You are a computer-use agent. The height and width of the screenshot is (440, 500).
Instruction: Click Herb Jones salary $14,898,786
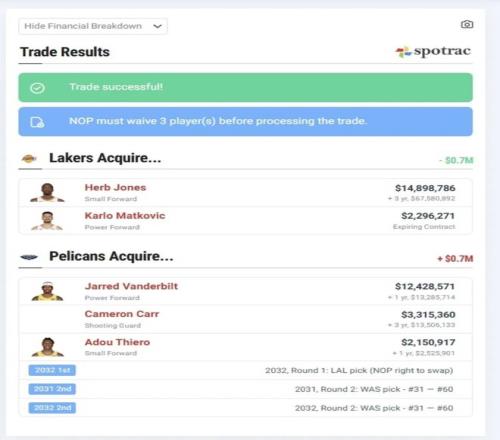click(x=425, y=188)
